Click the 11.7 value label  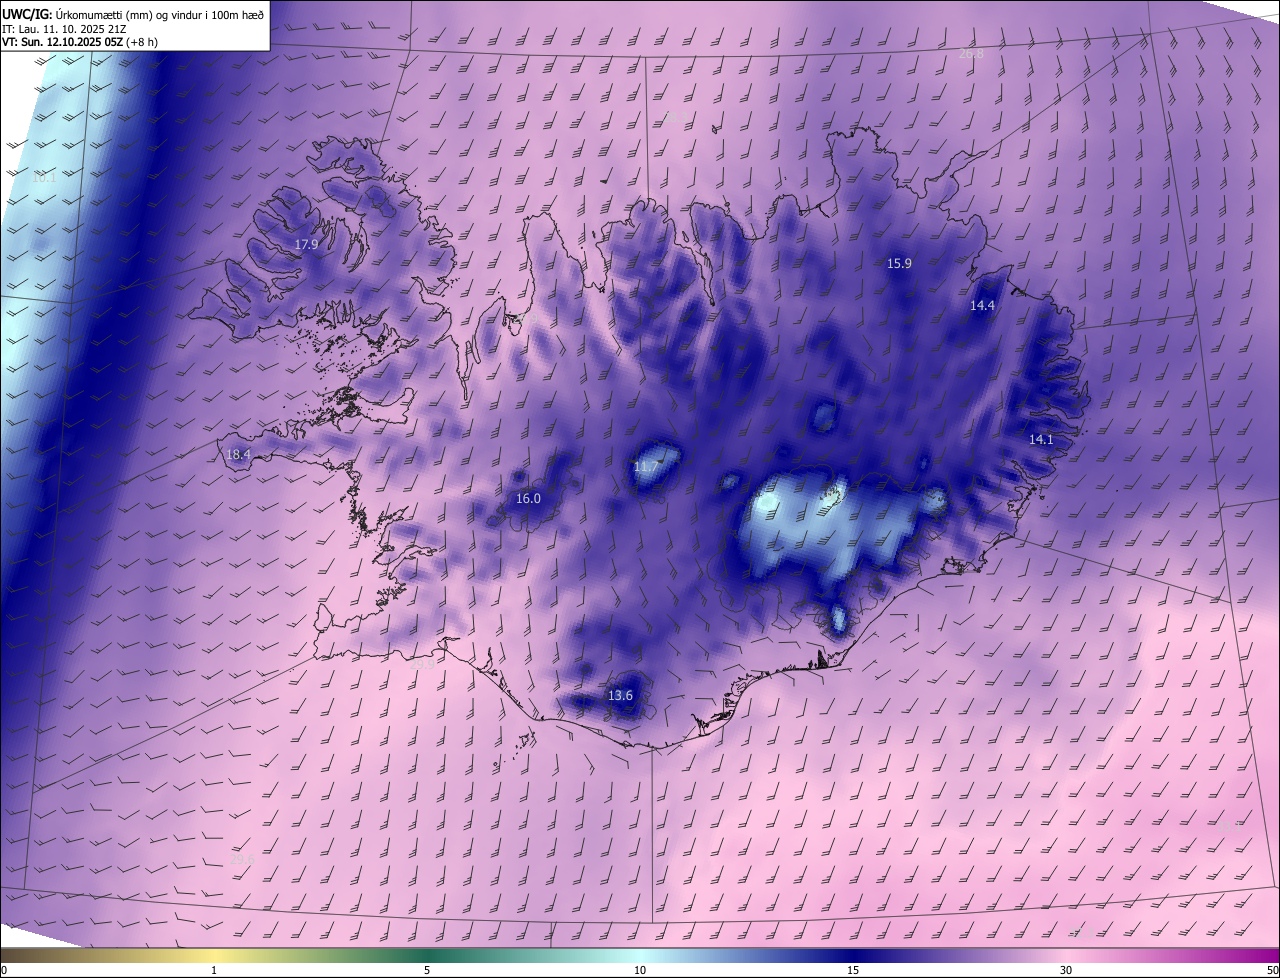click(647, 466)
